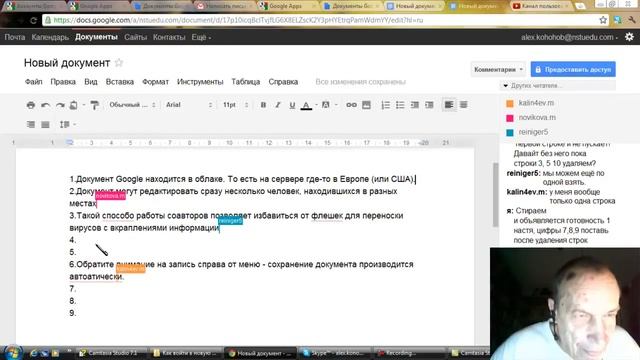Toggle Bold formatting
Screen dimensions: 640x360
pos(263,105)
